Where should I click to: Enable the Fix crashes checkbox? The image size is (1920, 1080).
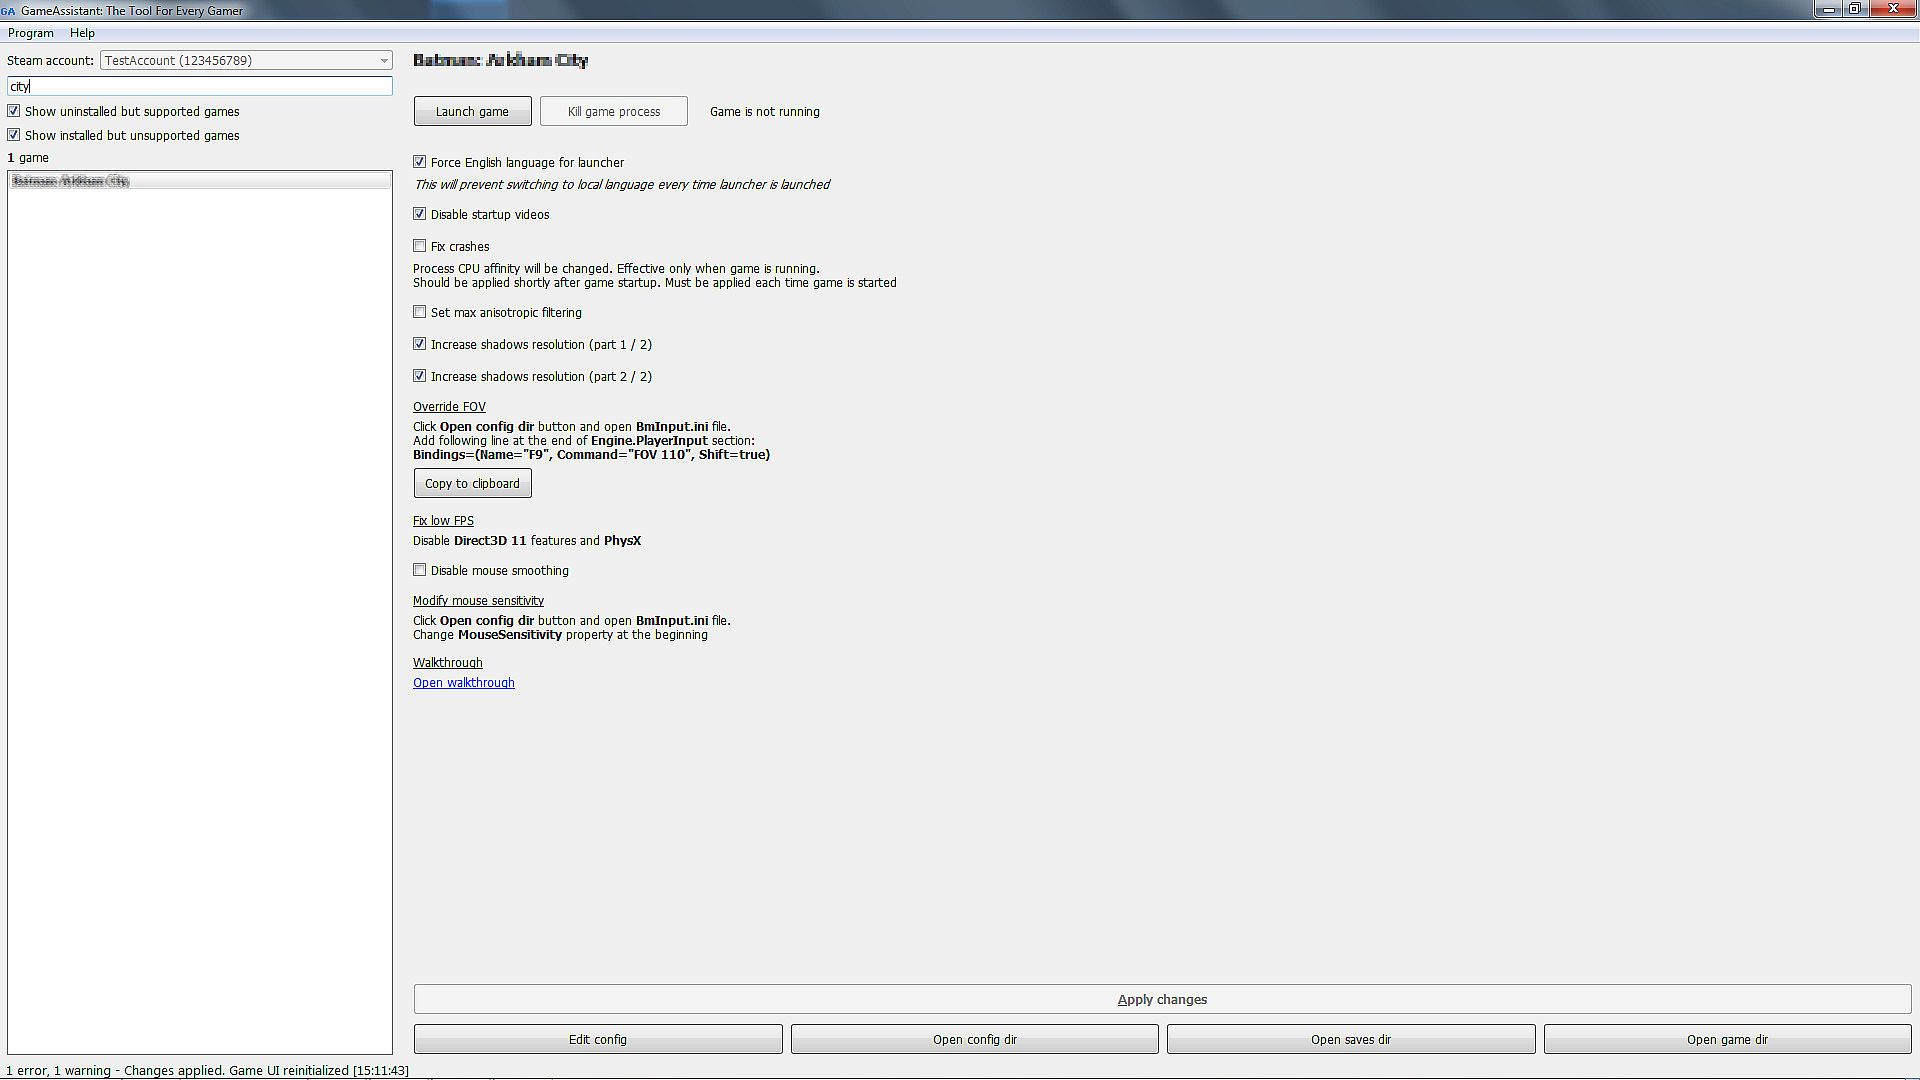pos(420,246)
